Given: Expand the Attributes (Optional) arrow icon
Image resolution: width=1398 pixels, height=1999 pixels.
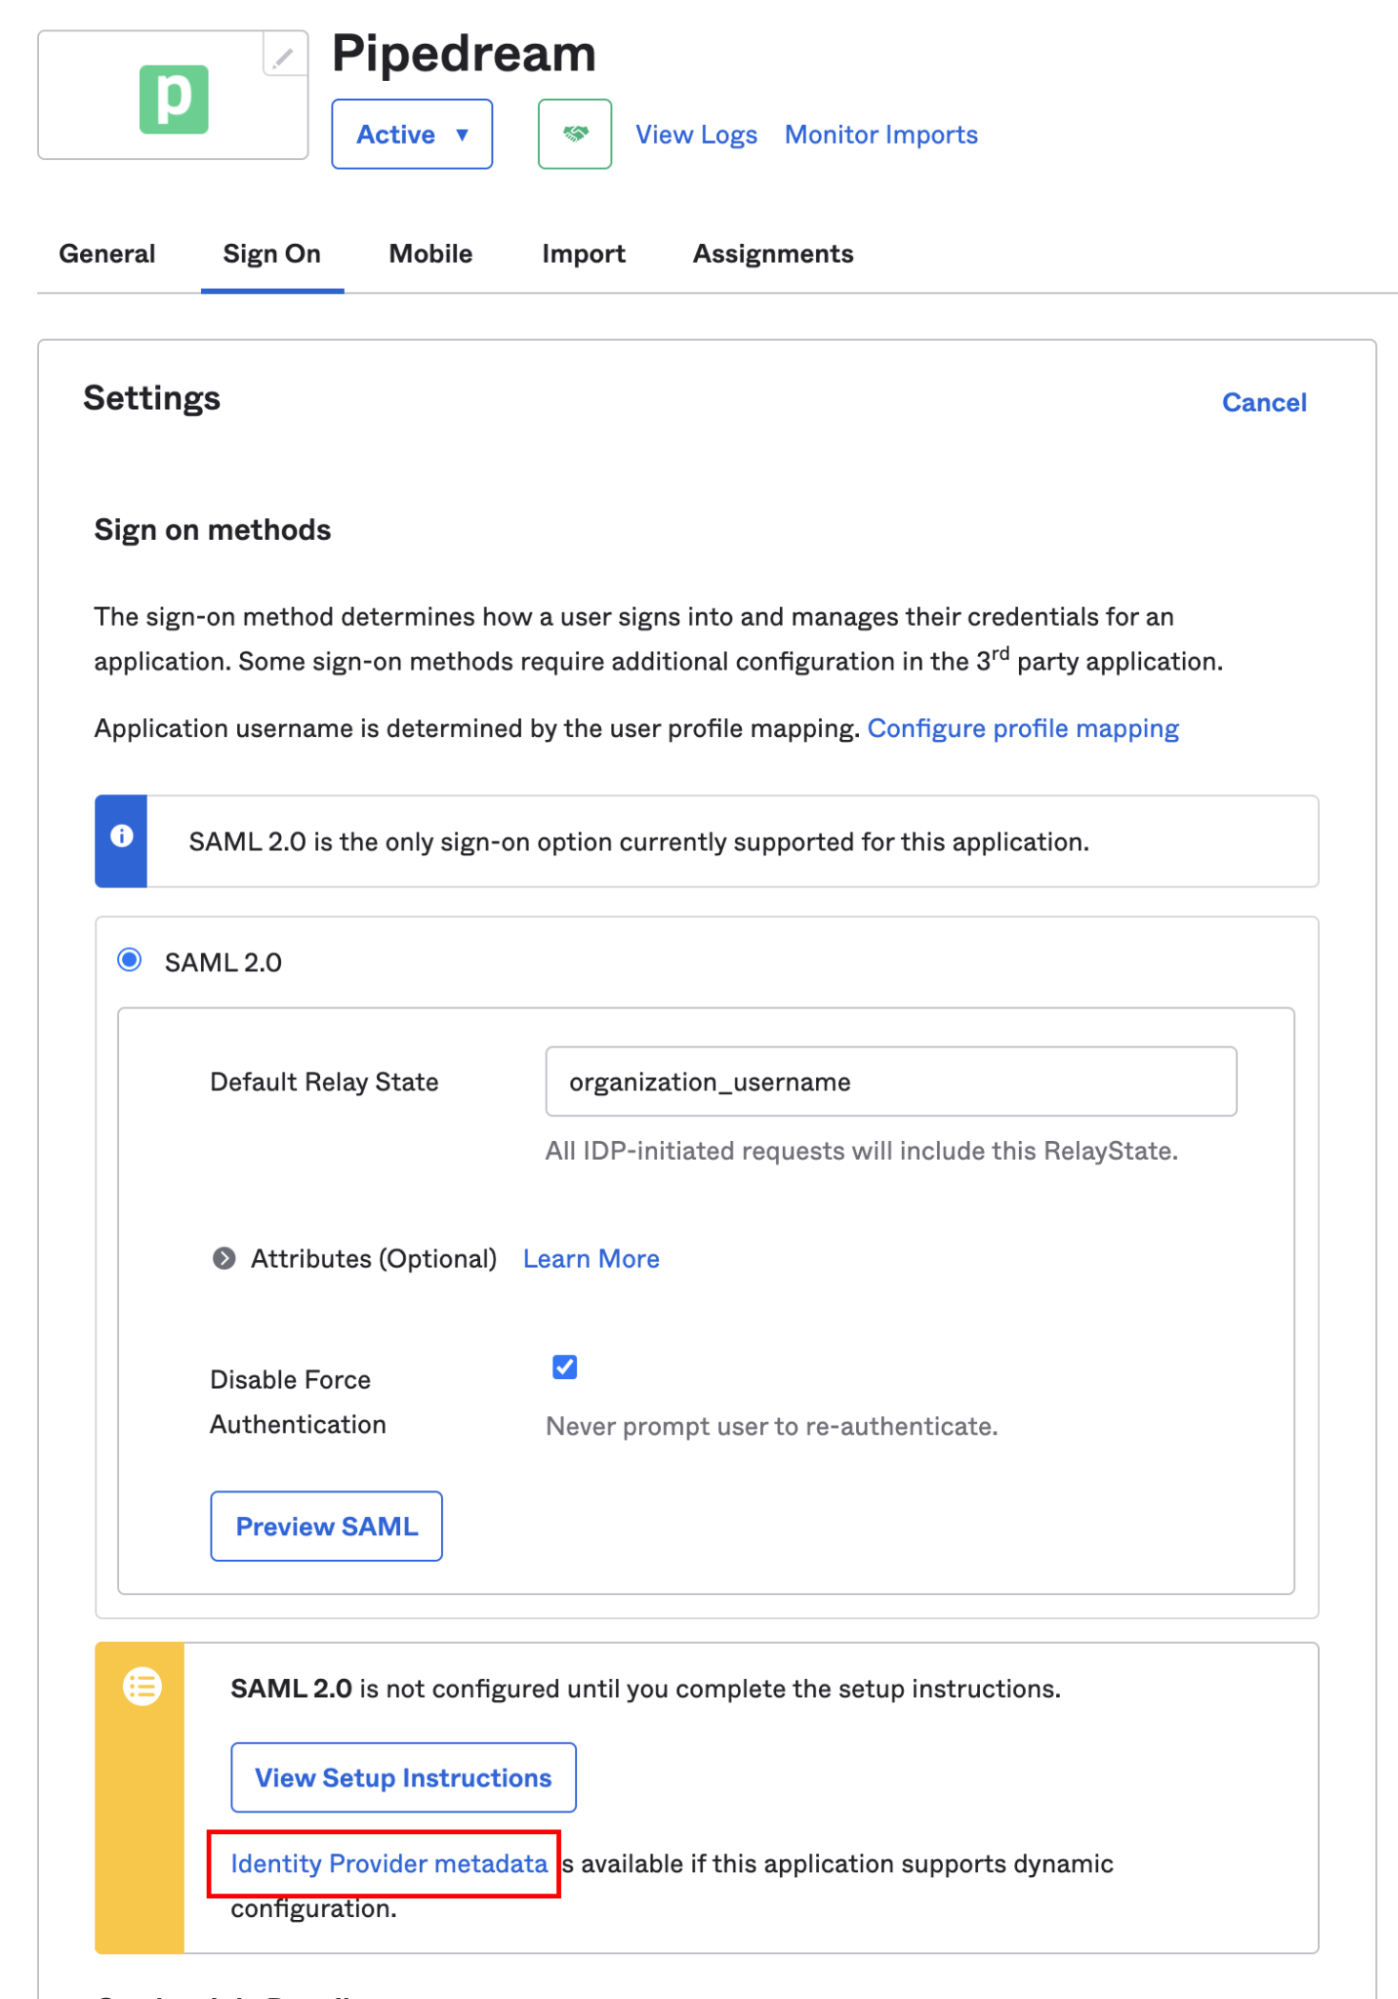Looking at the screenshot, I should [x=224, y=1258].
